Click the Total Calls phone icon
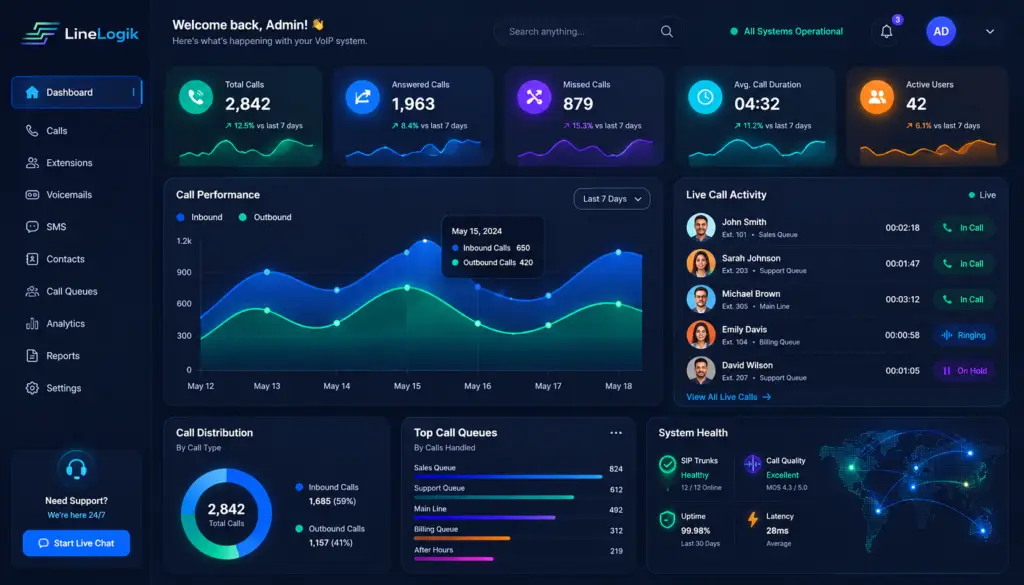 [196, 97]
